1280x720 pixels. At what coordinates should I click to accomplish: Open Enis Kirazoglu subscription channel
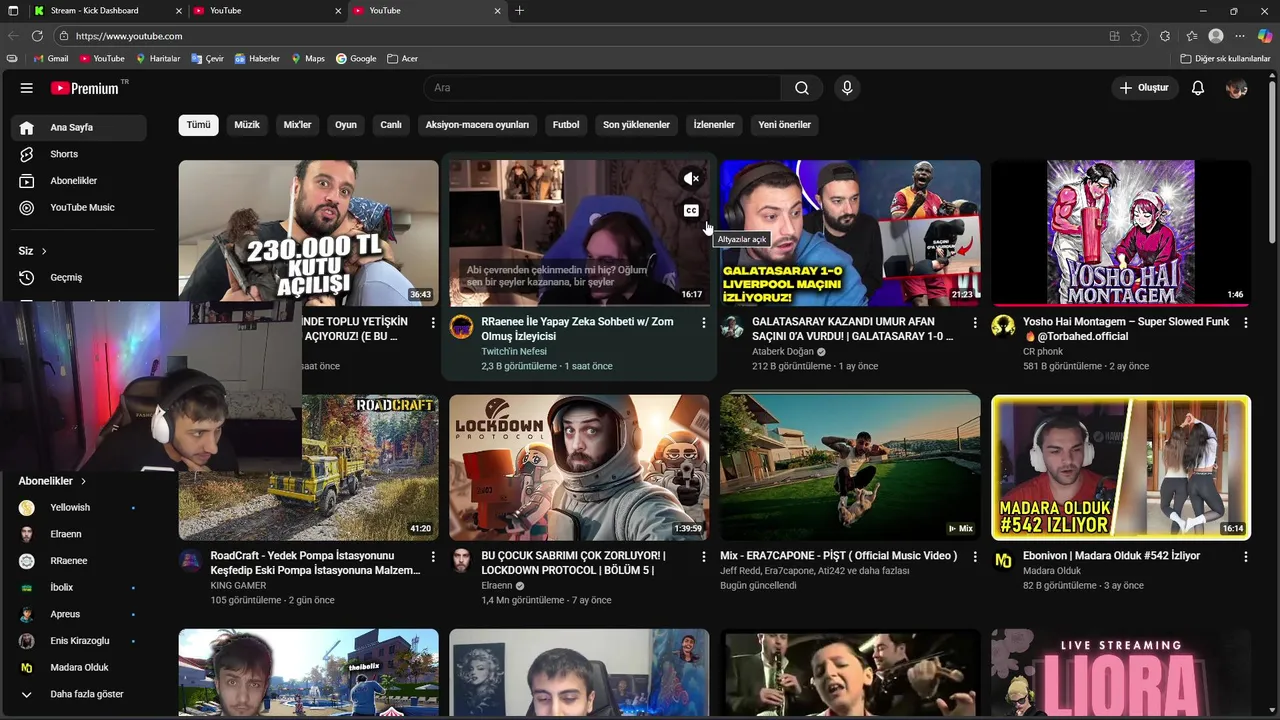click(x=79, y=641)
